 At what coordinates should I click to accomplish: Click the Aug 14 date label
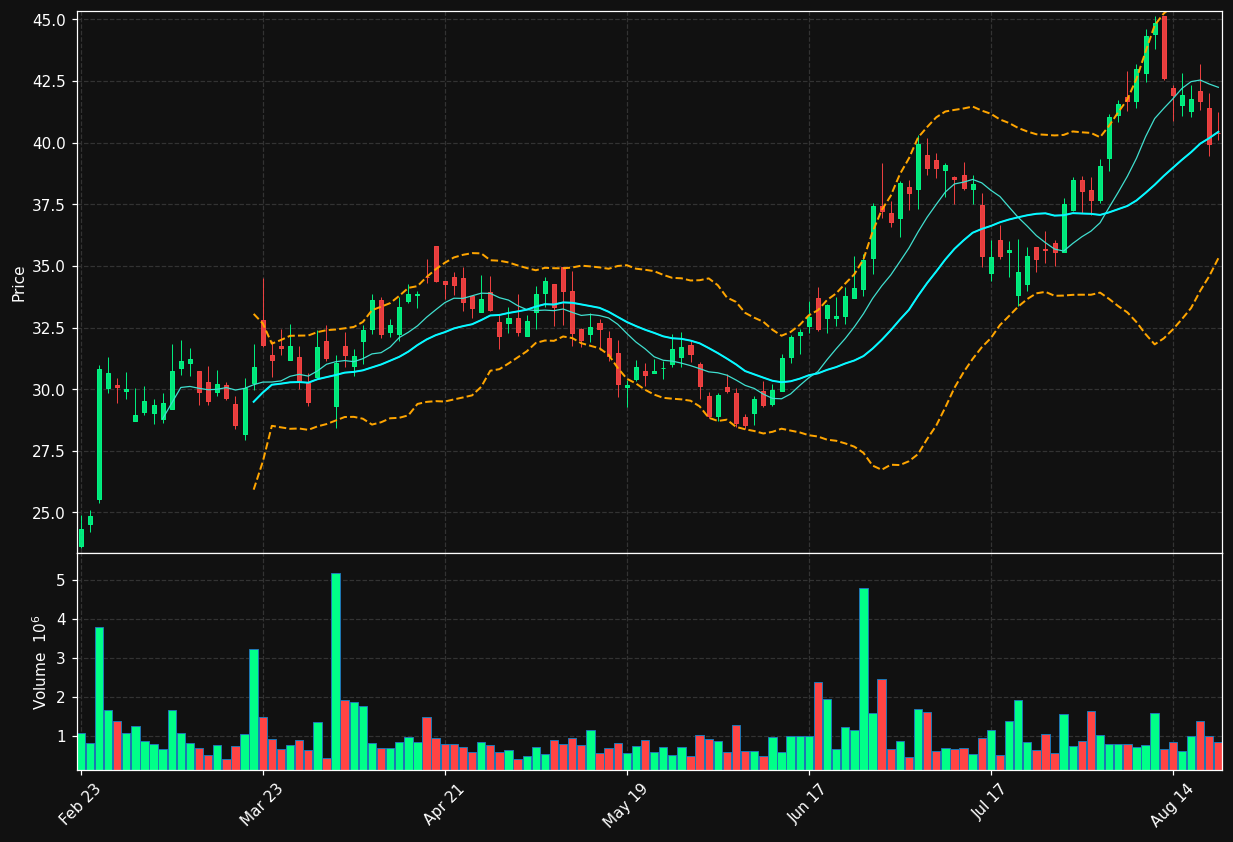[x=1172, y=803]
